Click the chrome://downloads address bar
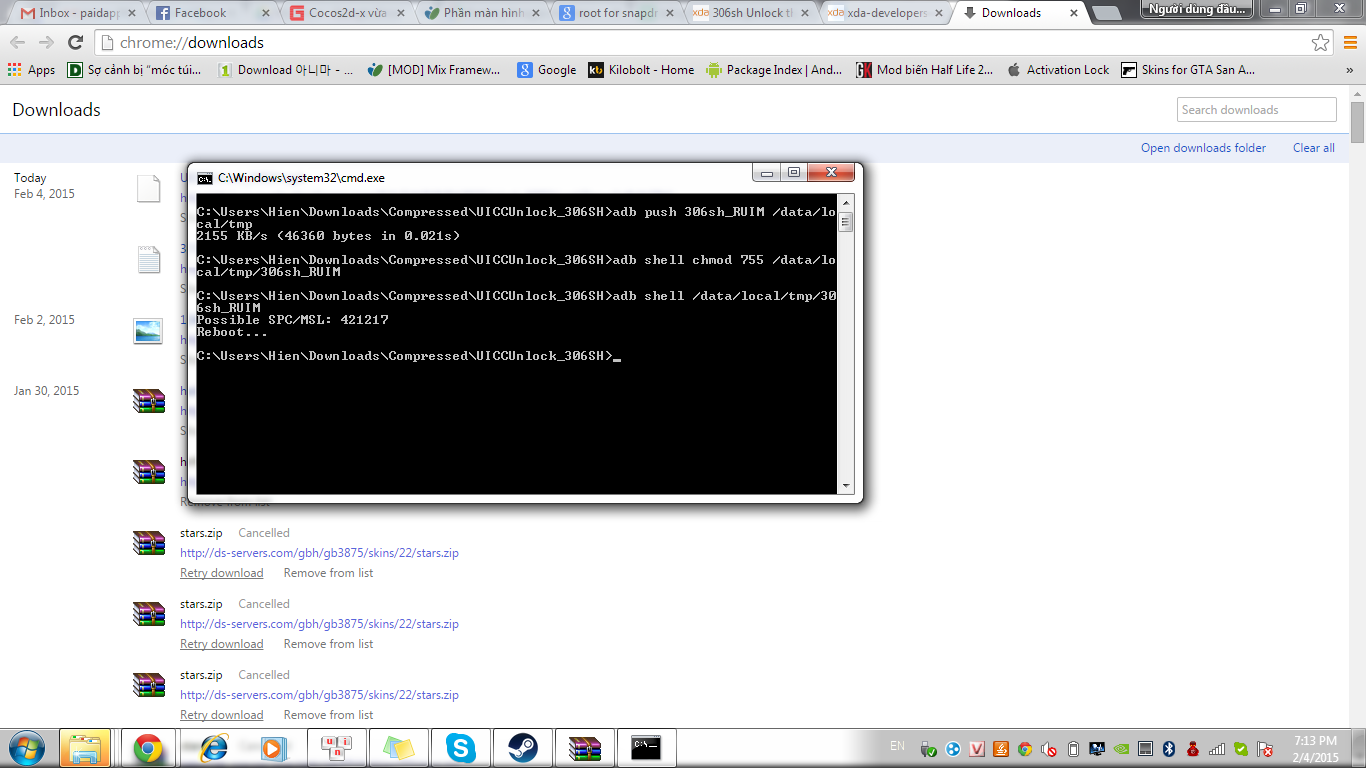 [x=700, y=43]
